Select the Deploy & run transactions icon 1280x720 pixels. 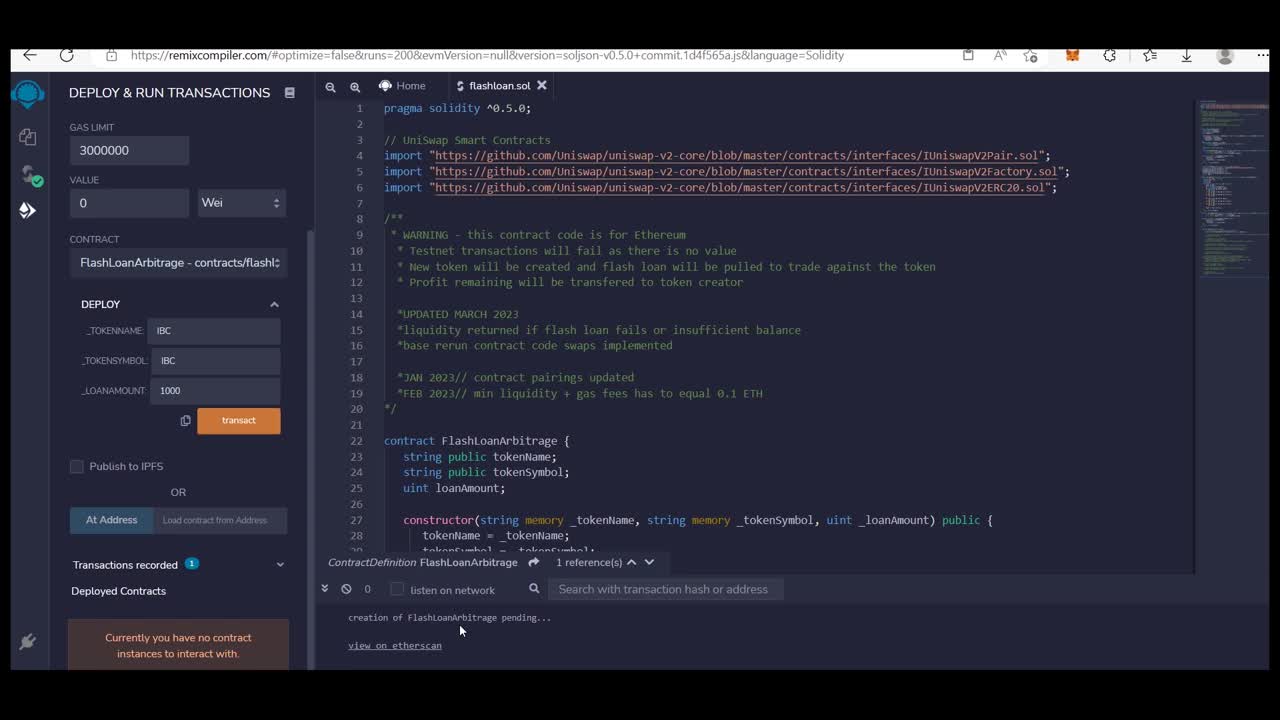pos(28,210)
